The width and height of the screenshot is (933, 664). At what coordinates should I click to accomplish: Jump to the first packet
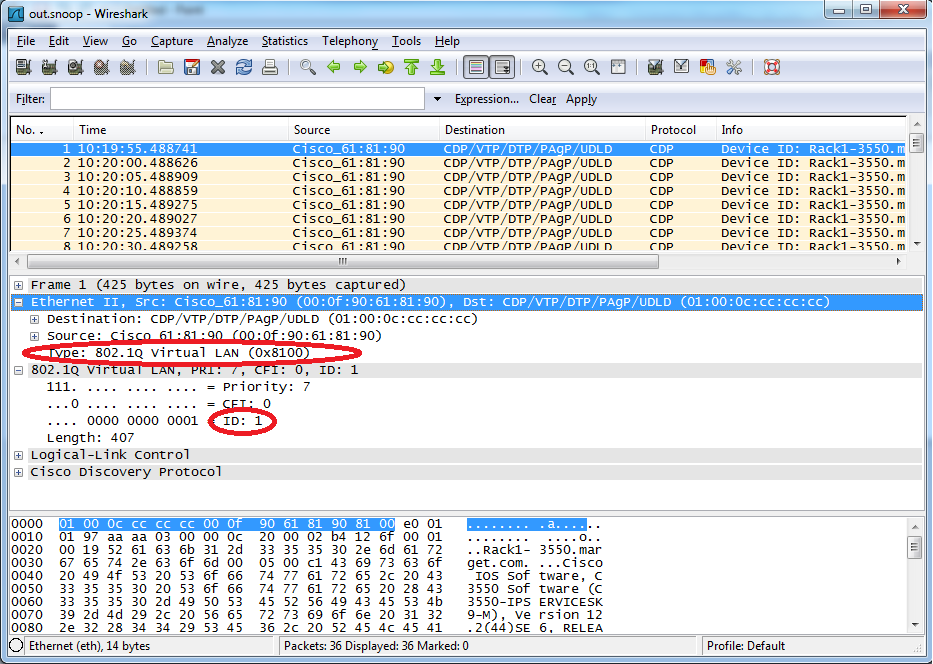click(412, 67)
